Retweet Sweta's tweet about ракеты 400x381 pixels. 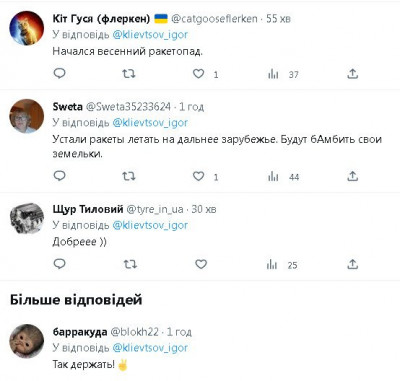pos(129,176)
